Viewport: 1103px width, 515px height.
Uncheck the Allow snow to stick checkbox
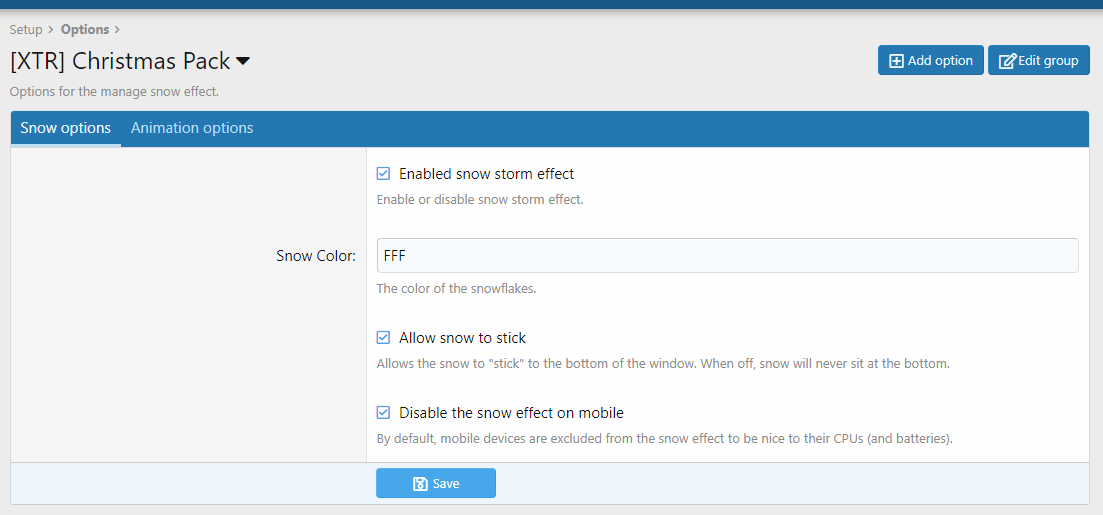[x=383, y=338]
